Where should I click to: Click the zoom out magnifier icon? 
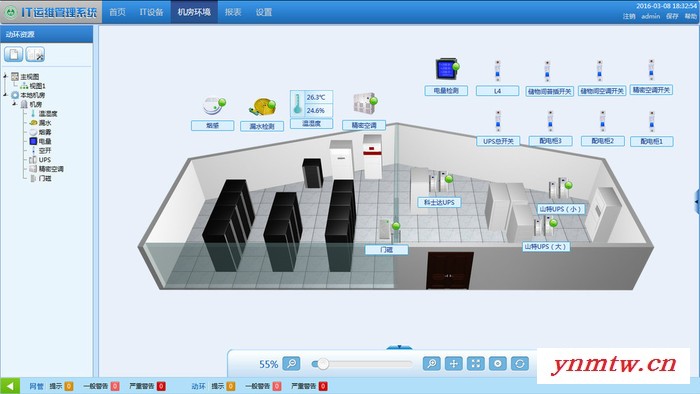coord(292,364)
